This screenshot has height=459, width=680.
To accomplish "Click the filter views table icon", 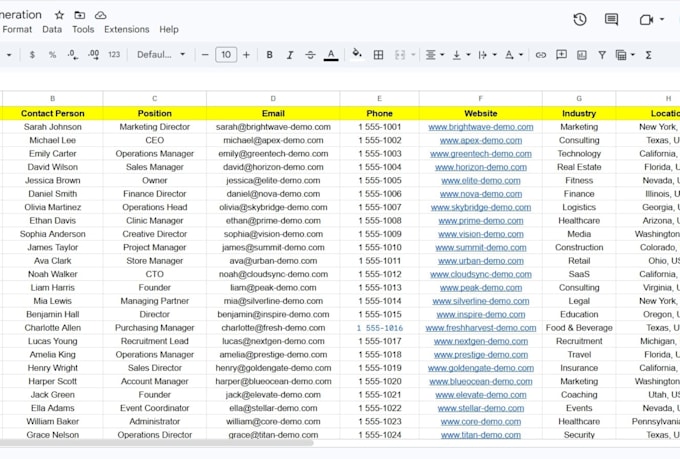I will [x=621, y=55].
